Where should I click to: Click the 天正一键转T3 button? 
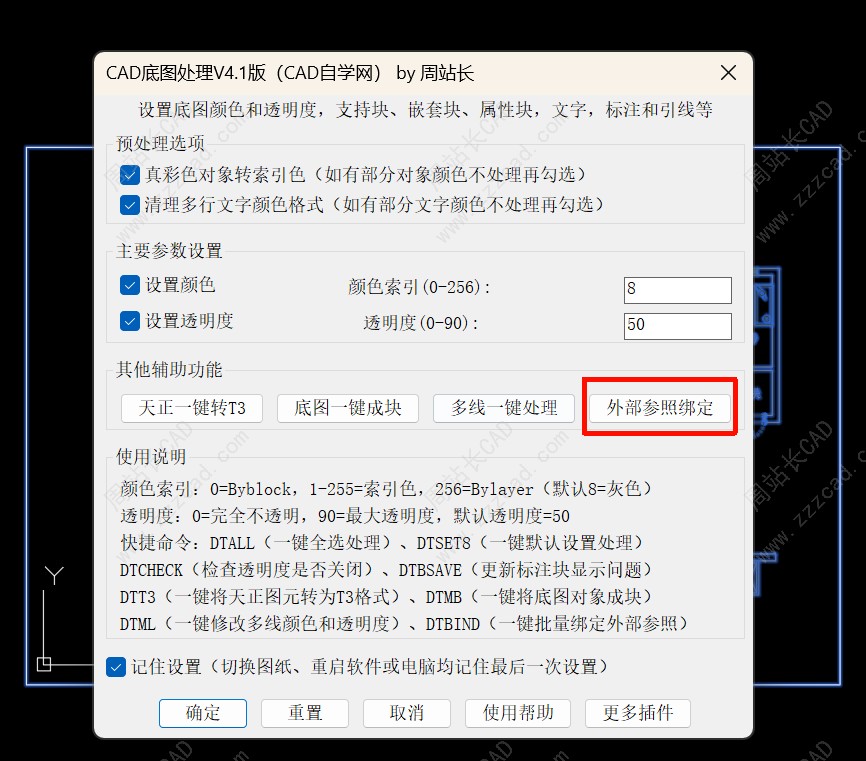point(192,408)
